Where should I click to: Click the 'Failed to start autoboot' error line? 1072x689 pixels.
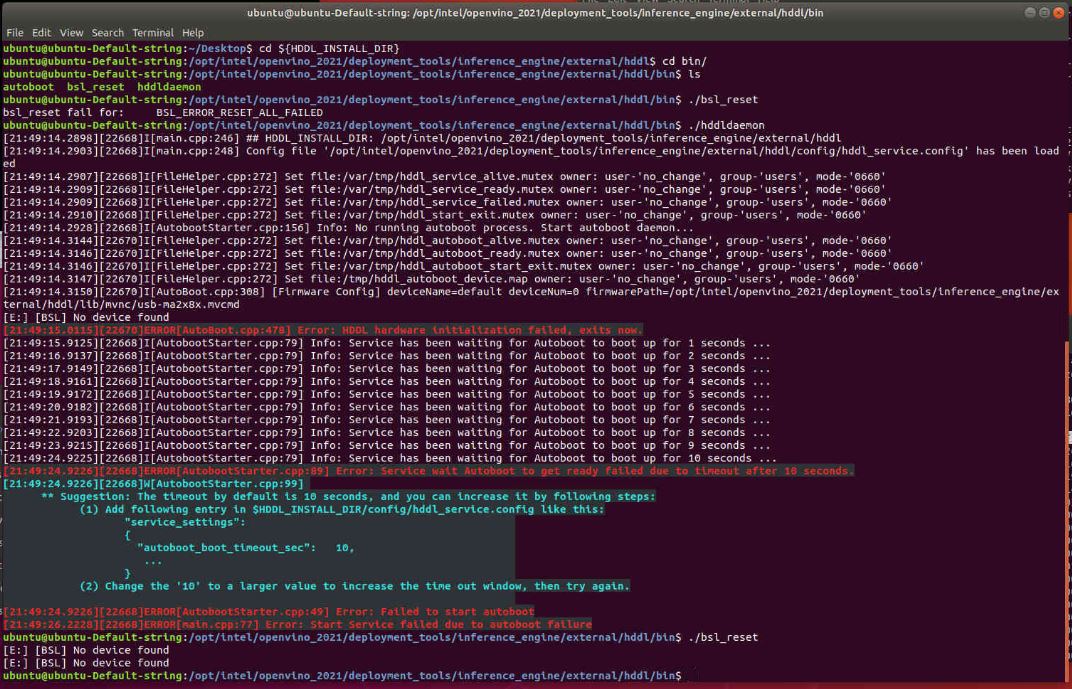(269, 612)
